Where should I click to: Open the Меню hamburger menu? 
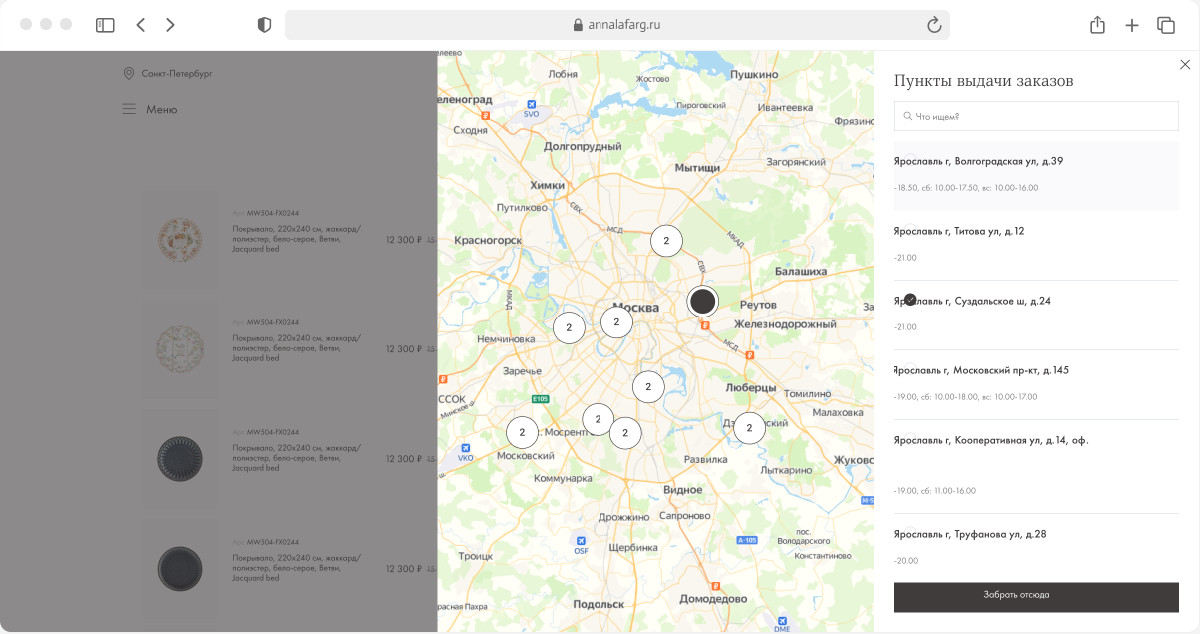[x=150, y=109]
